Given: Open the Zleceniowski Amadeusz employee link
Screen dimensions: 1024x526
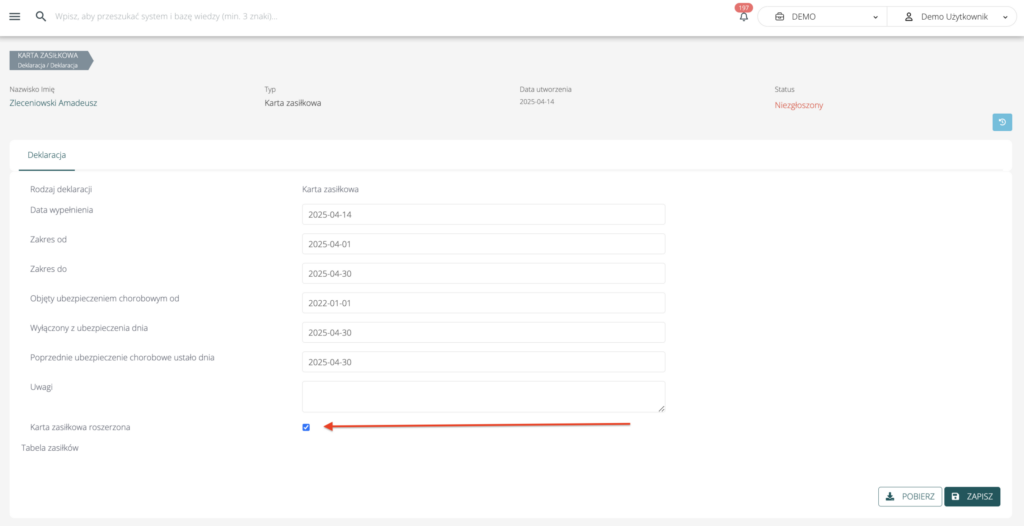Looking at the screenshot, I should (x=53, y=103).
